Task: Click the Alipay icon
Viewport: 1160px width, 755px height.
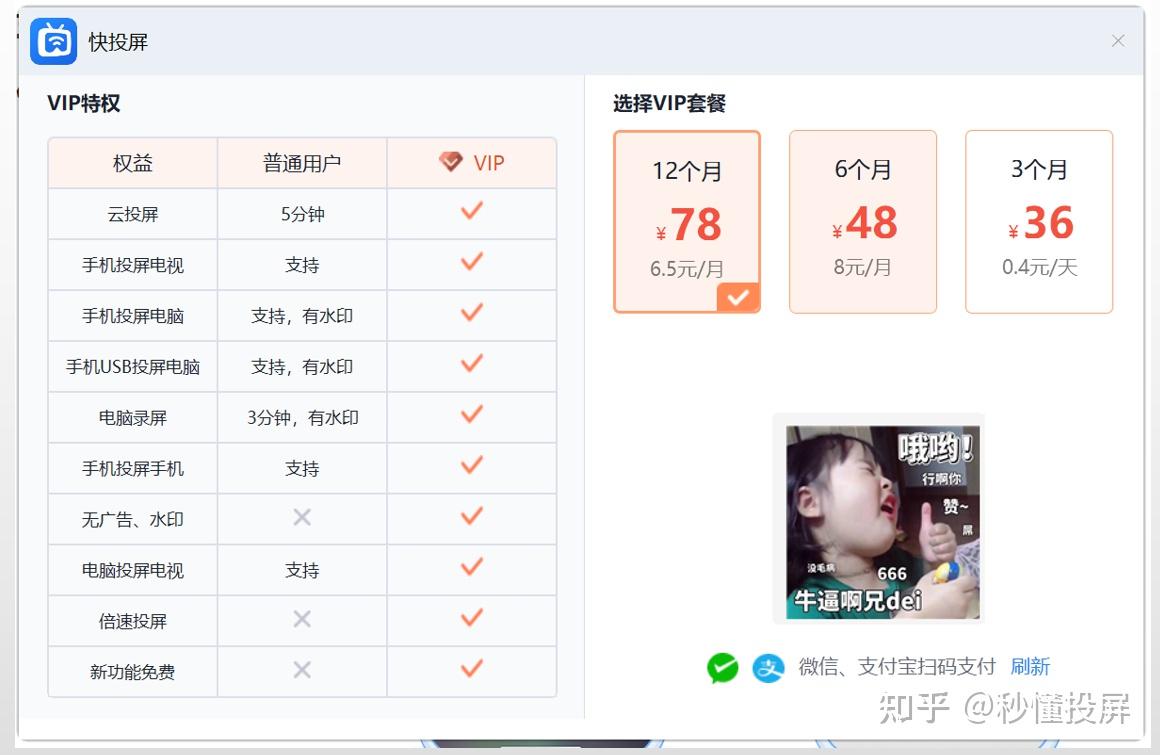Action: coord(768,668)
